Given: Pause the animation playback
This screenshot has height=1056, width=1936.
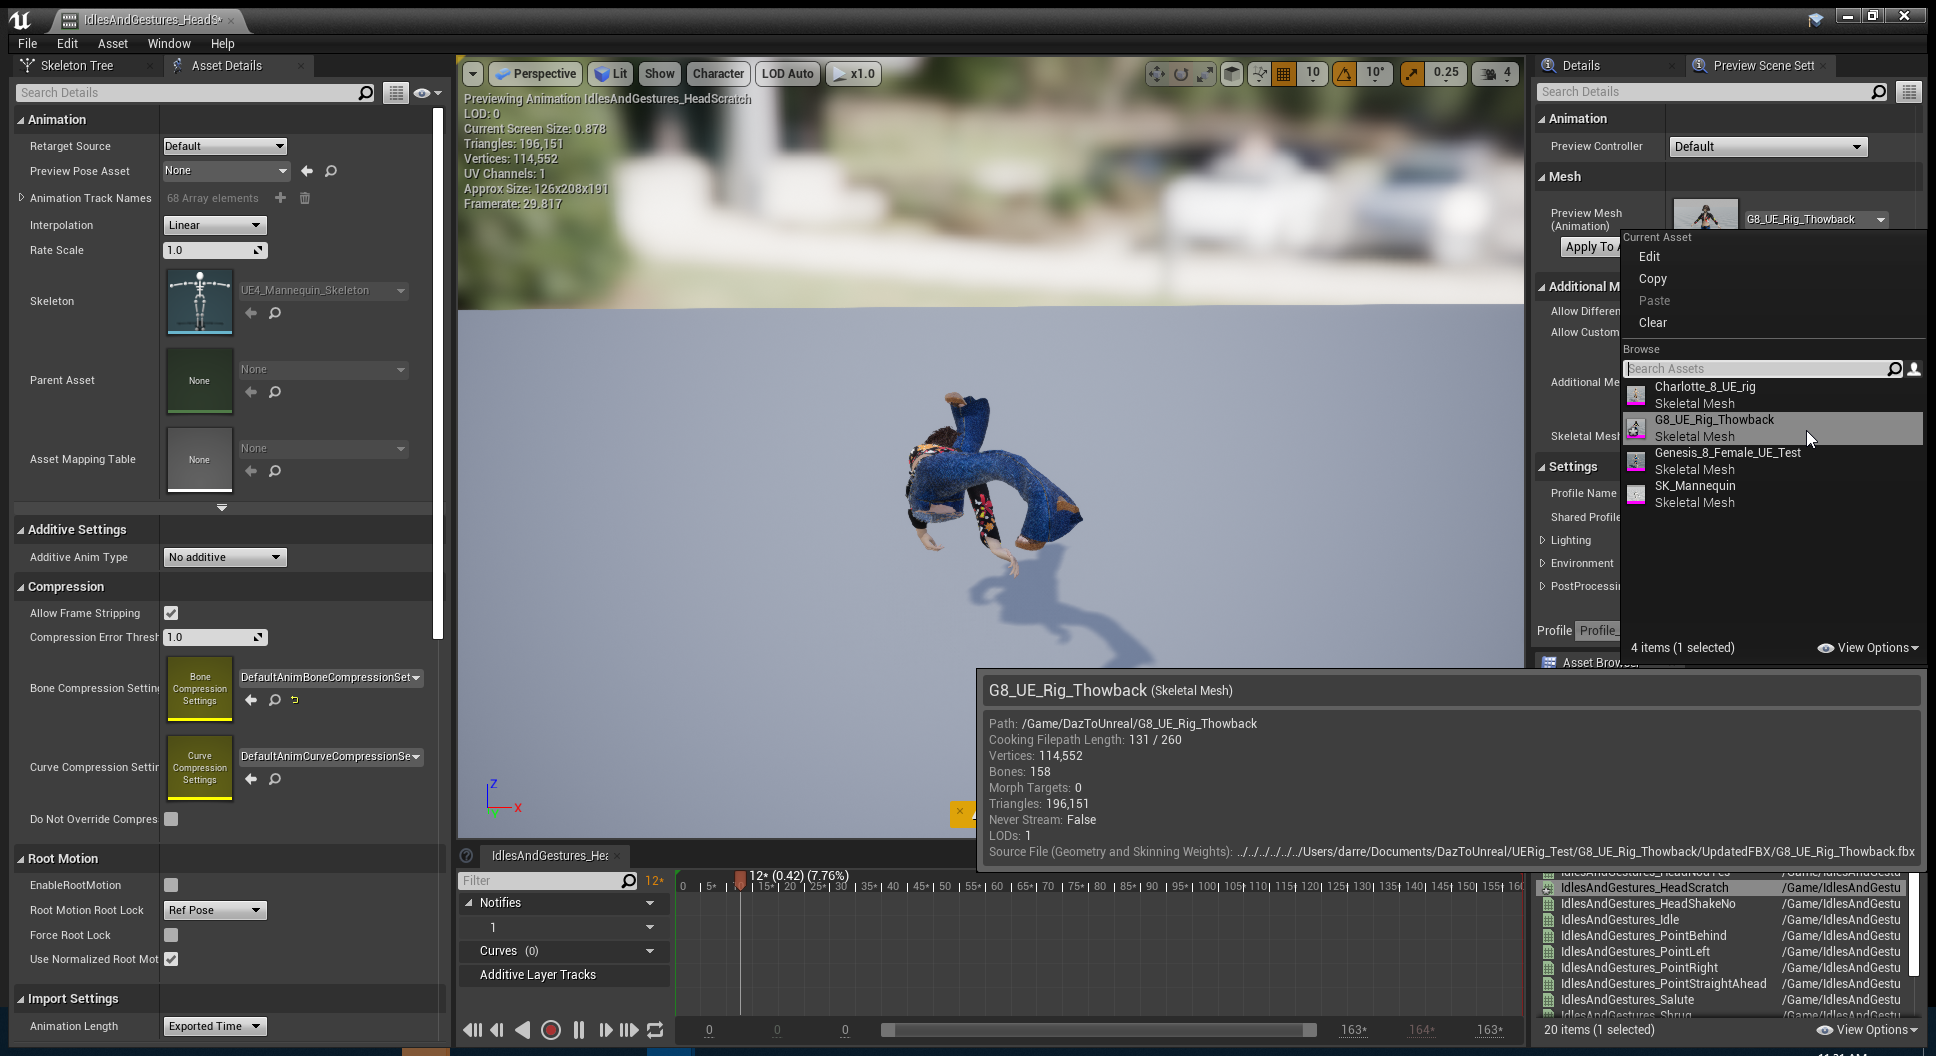Looking at the screenshot, I should [x=579, y=1030].
